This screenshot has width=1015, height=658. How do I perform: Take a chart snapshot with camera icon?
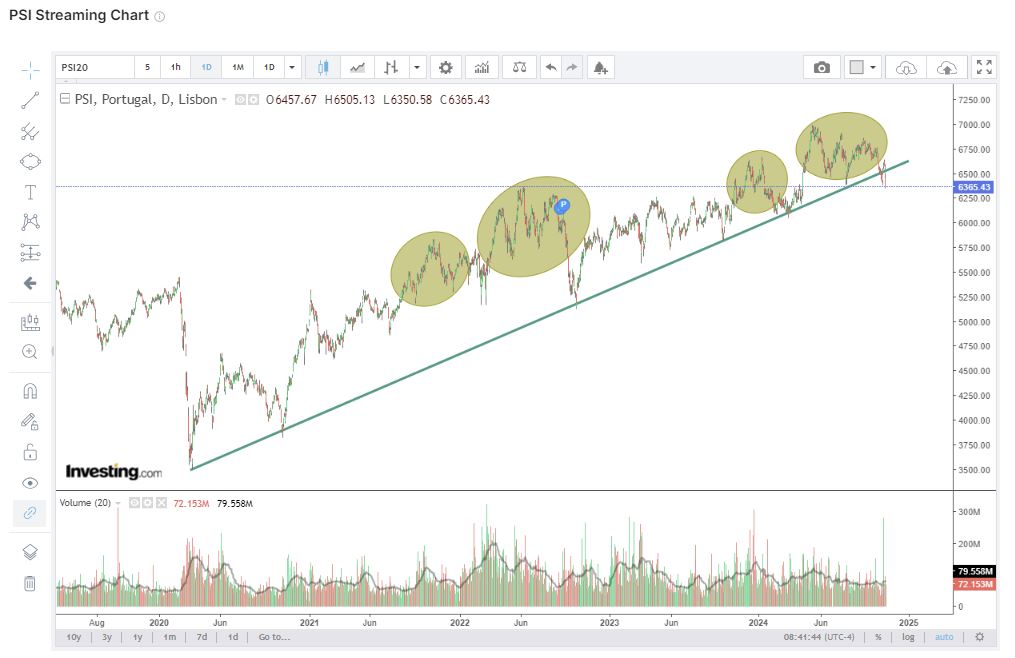pyautogui.click(x=821, y=67)
